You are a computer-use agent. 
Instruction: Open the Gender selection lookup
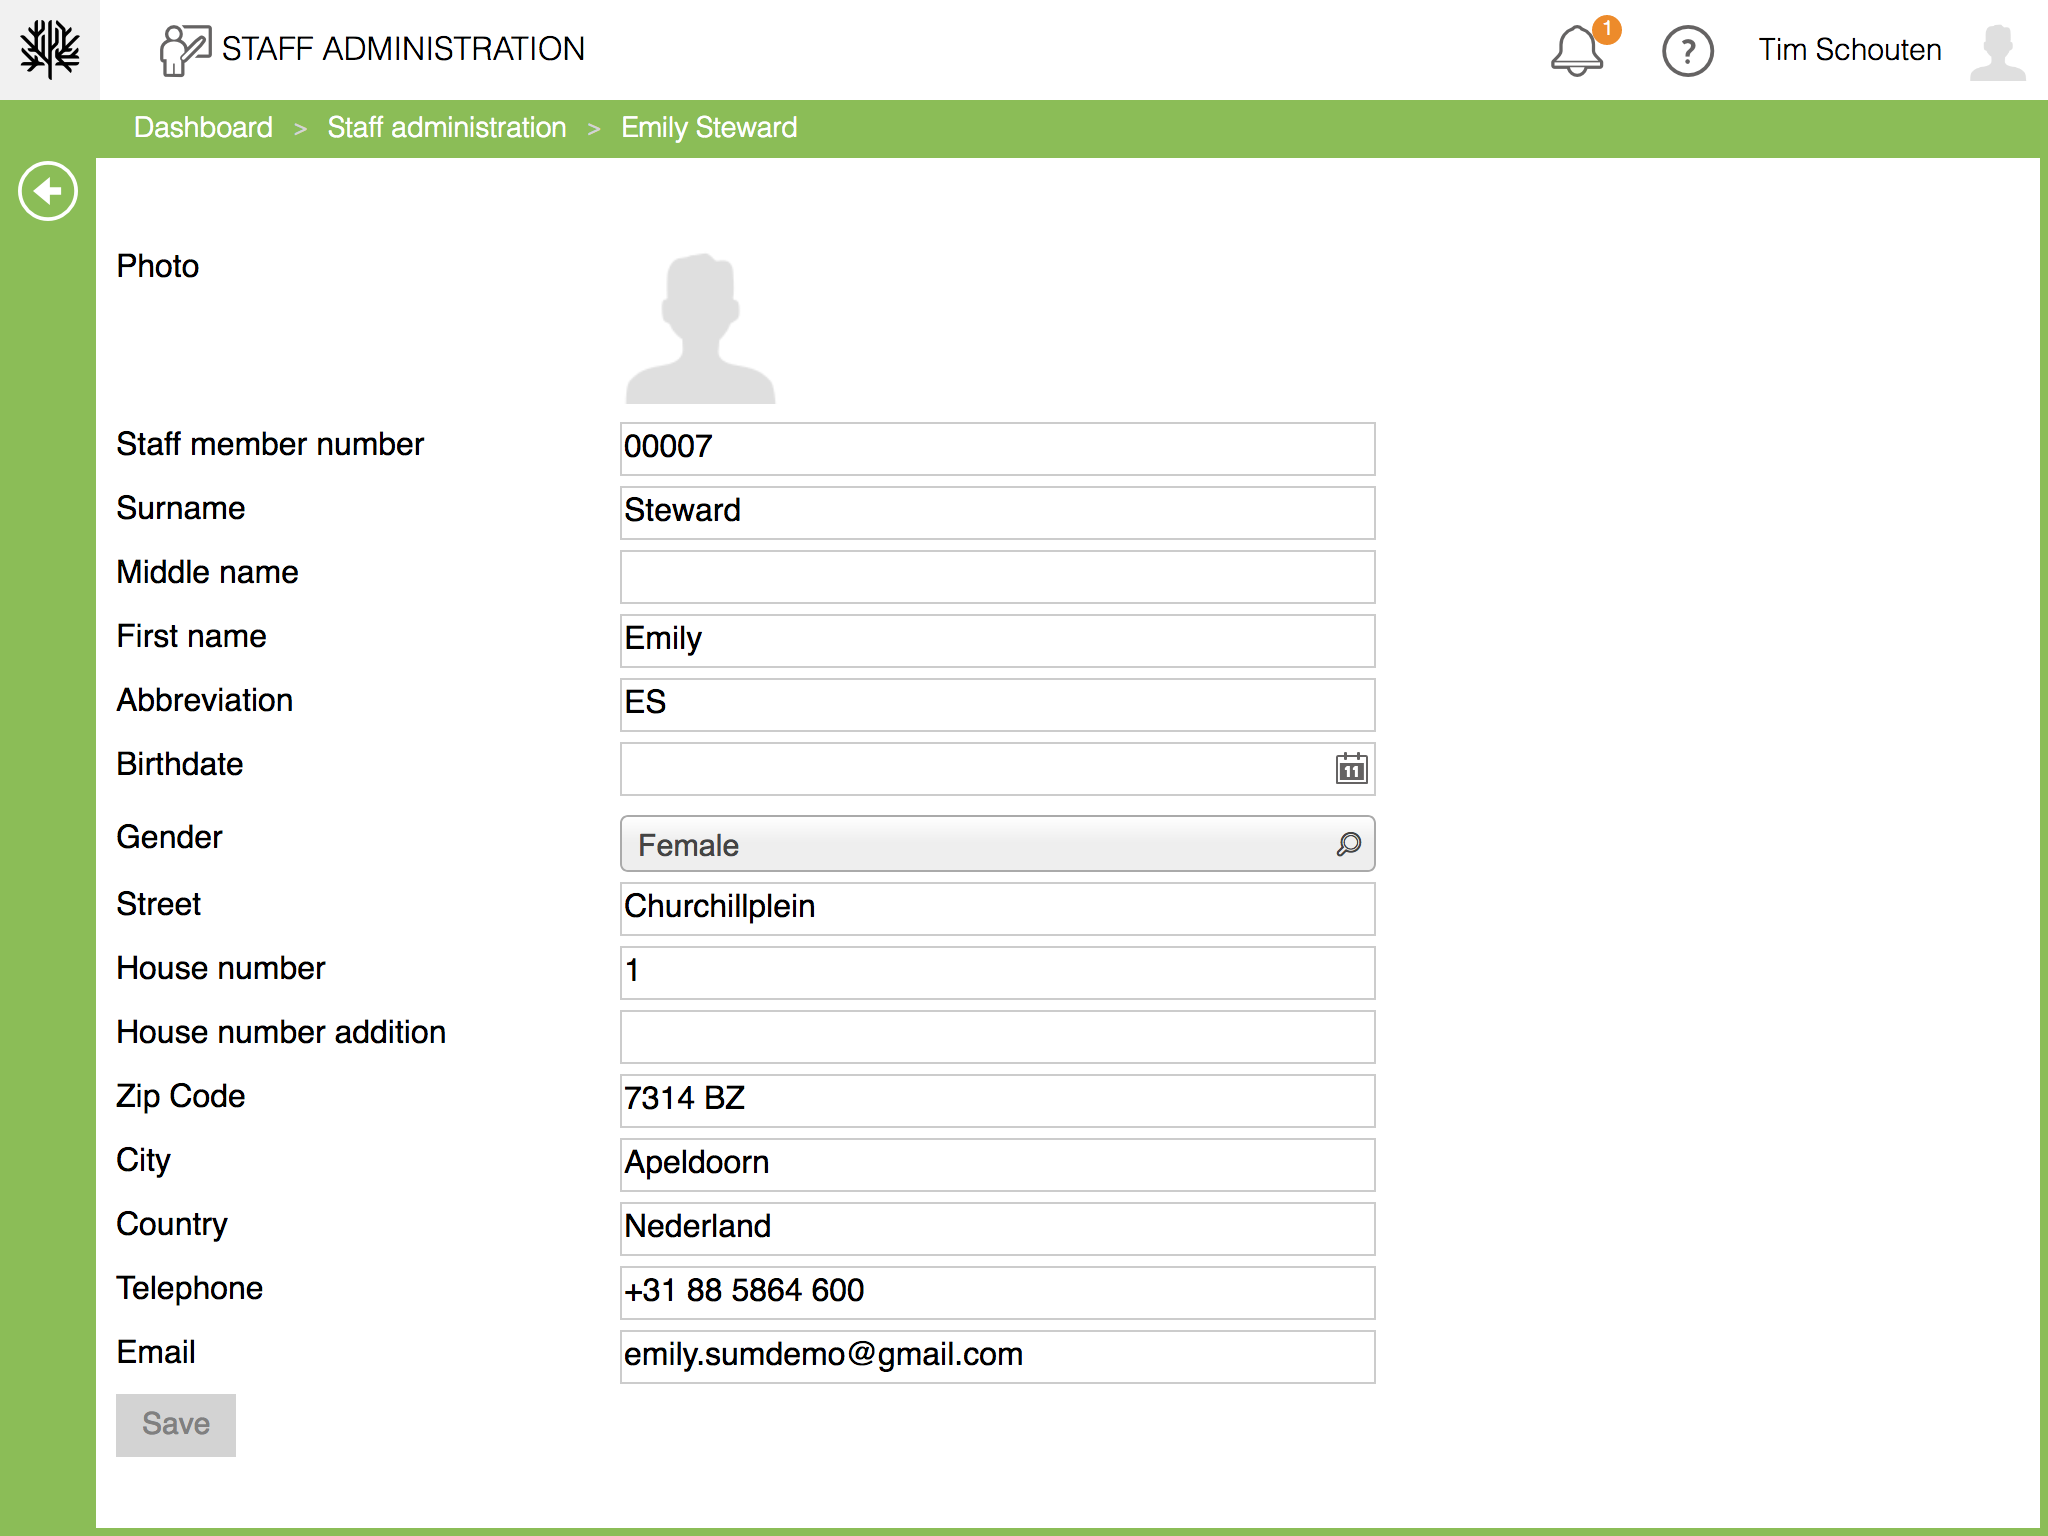point(996,845)
